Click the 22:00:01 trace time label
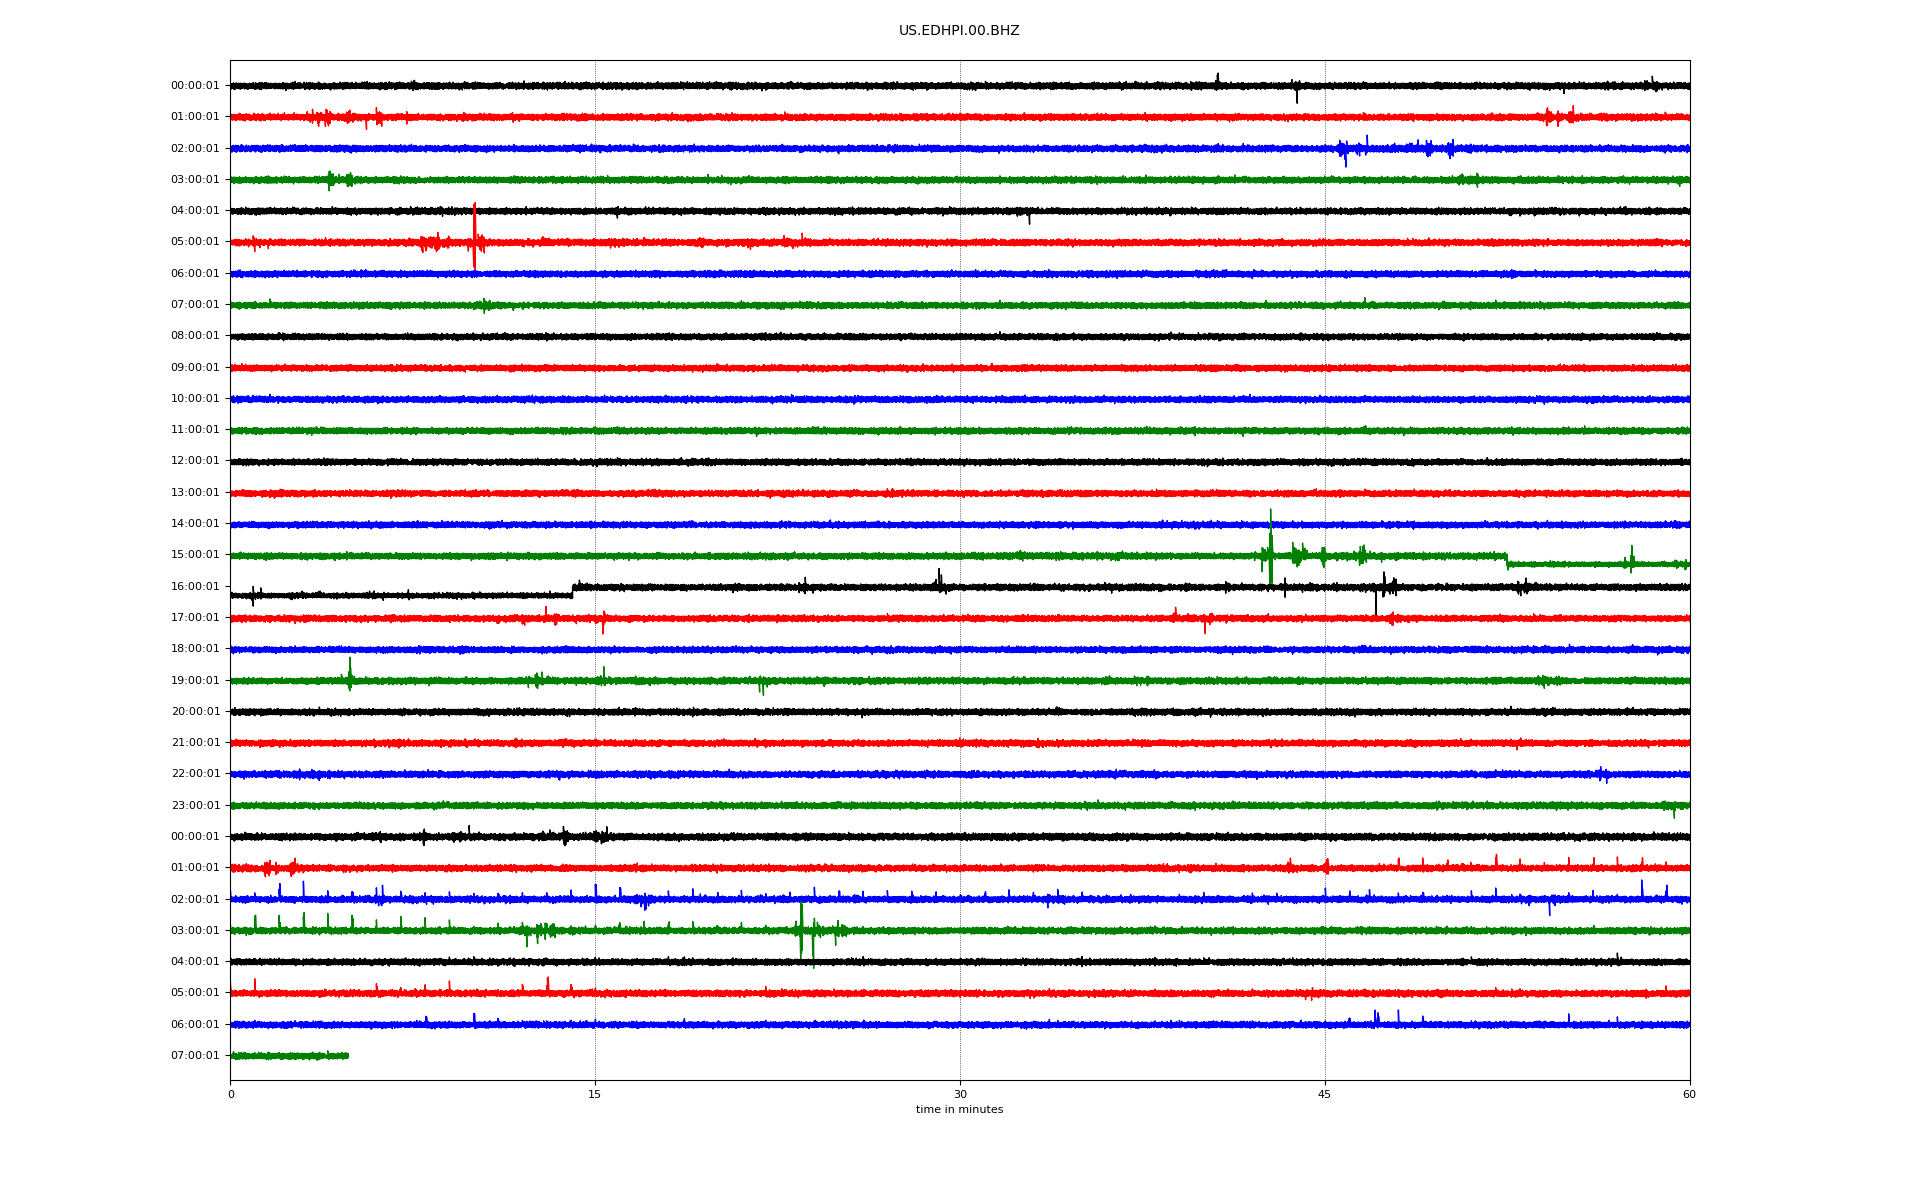 tap(195, 774)
